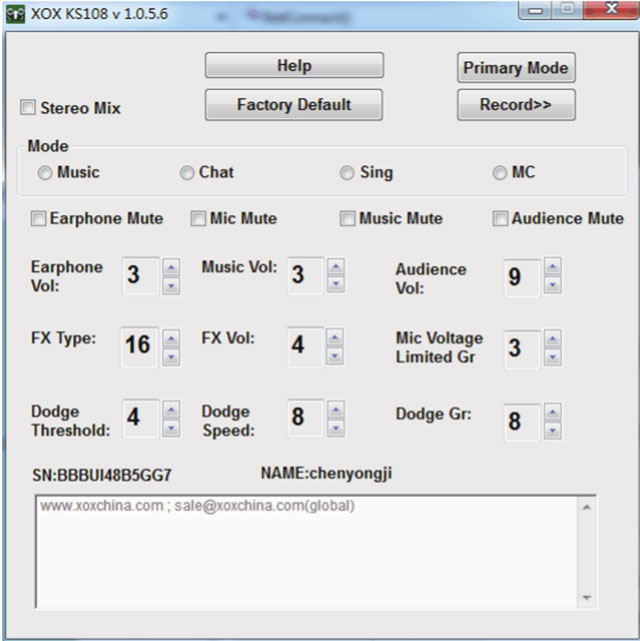
Task: Increase Dodge Threshold with up arrow
Action: 171,410
